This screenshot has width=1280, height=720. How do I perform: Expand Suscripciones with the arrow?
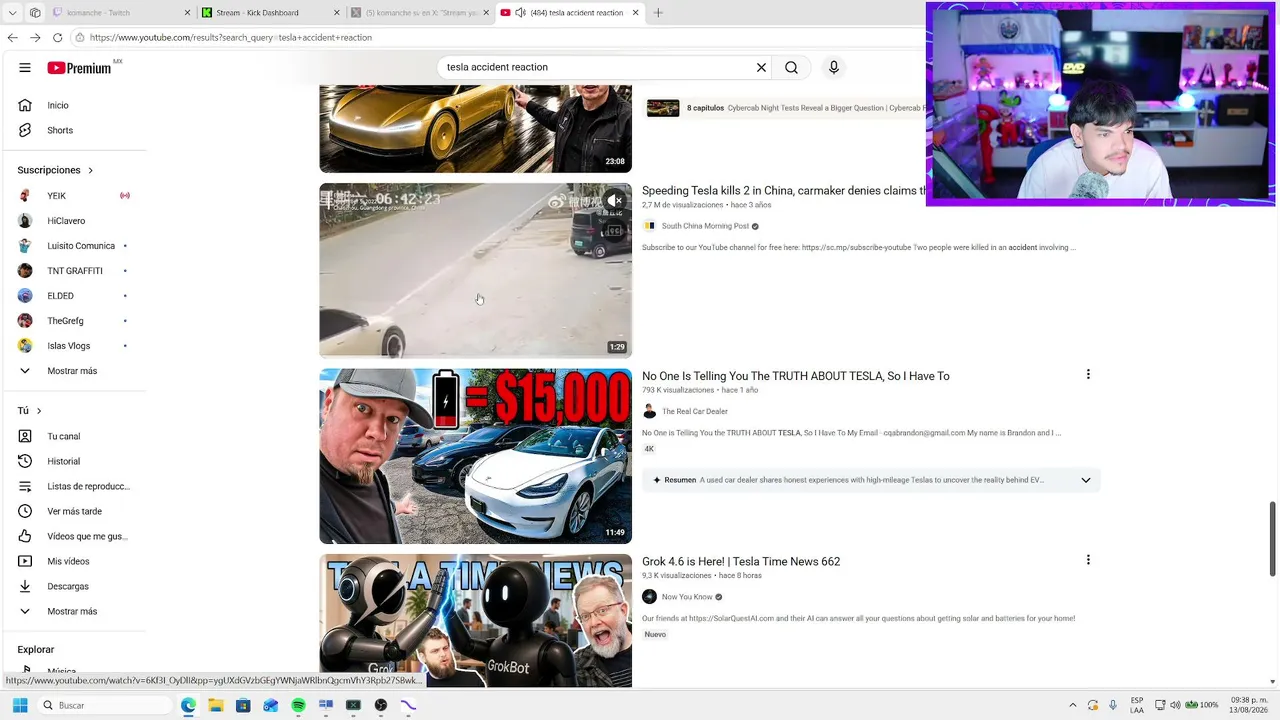click(89, 171)
